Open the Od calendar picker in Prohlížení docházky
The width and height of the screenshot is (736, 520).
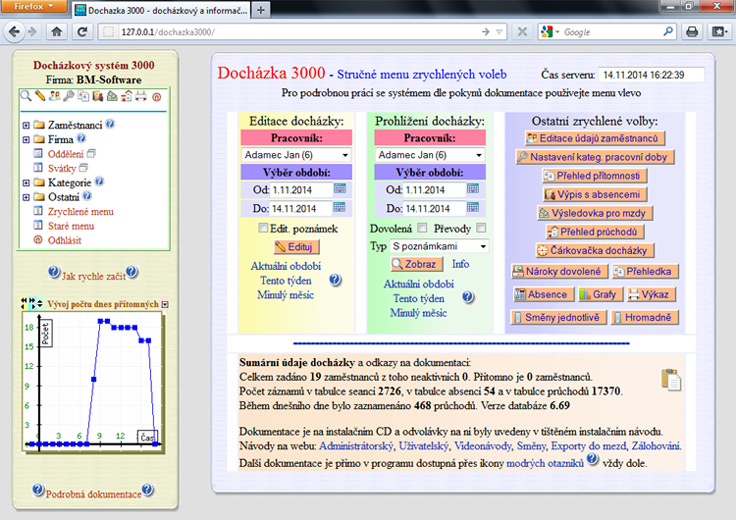473,189
